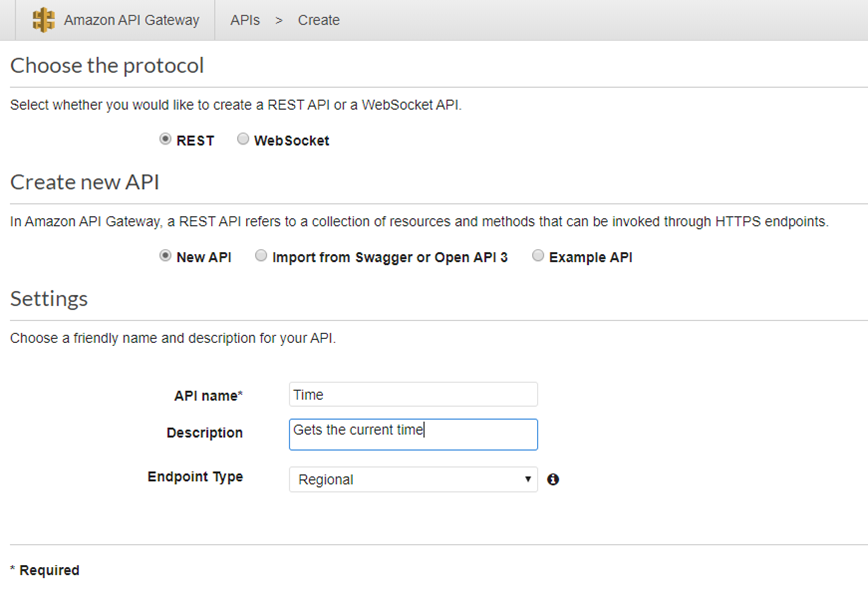The height and width of the screenshot is (608, 868).
Task: Select the Example API radio option
Action: 538,255
